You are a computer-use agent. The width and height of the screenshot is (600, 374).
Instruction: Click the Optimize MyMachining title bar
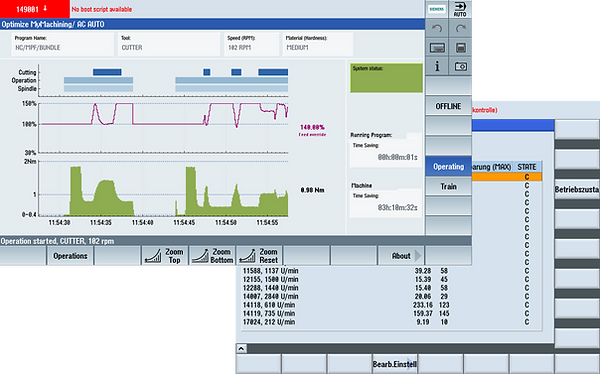(x=212, y=24)
